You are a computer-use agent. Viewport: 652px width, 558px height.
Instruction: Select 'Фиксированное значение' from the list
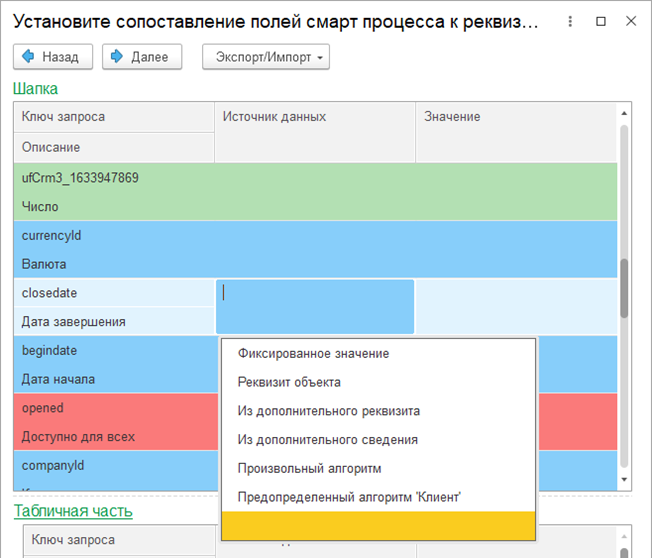click(313, 353)
